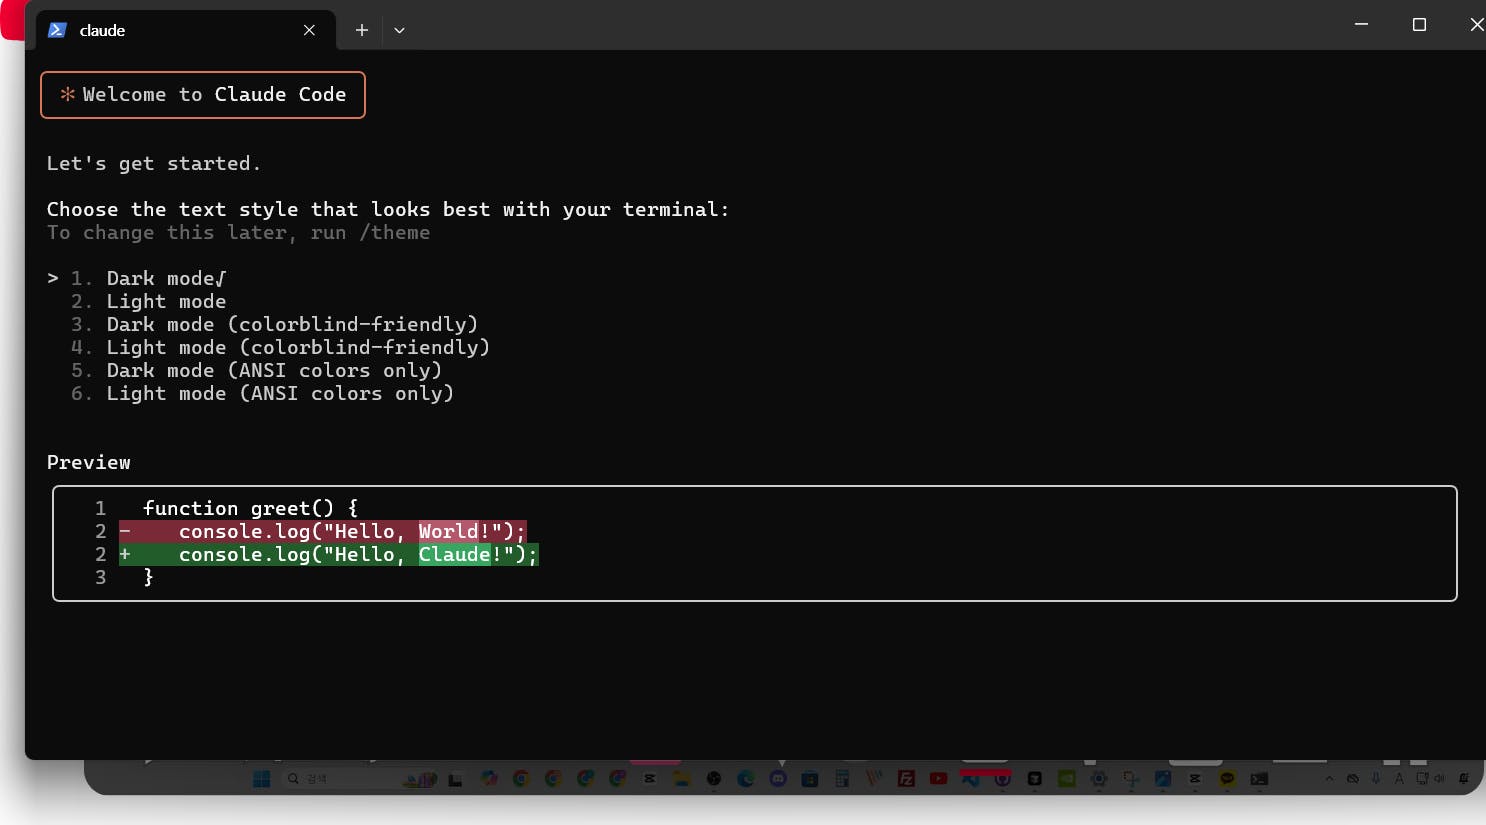Click the OneDrive tray icon

tap(1352, 779)
